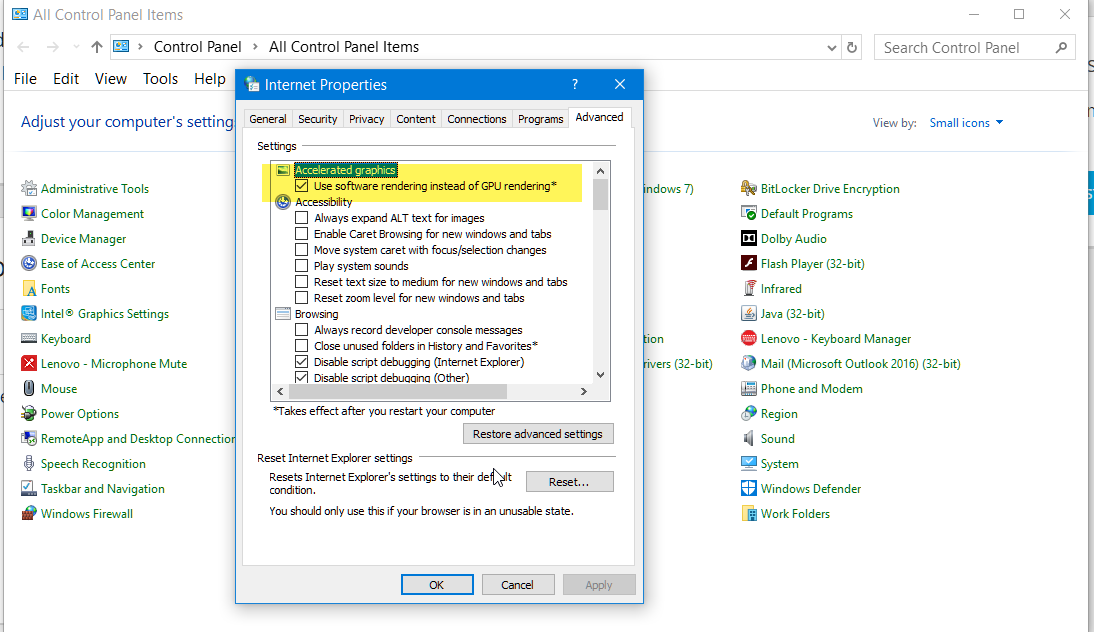The image size is (1094, 632).
Task: Open the Intel Graphics Settings icon
Action: (29, 314)
